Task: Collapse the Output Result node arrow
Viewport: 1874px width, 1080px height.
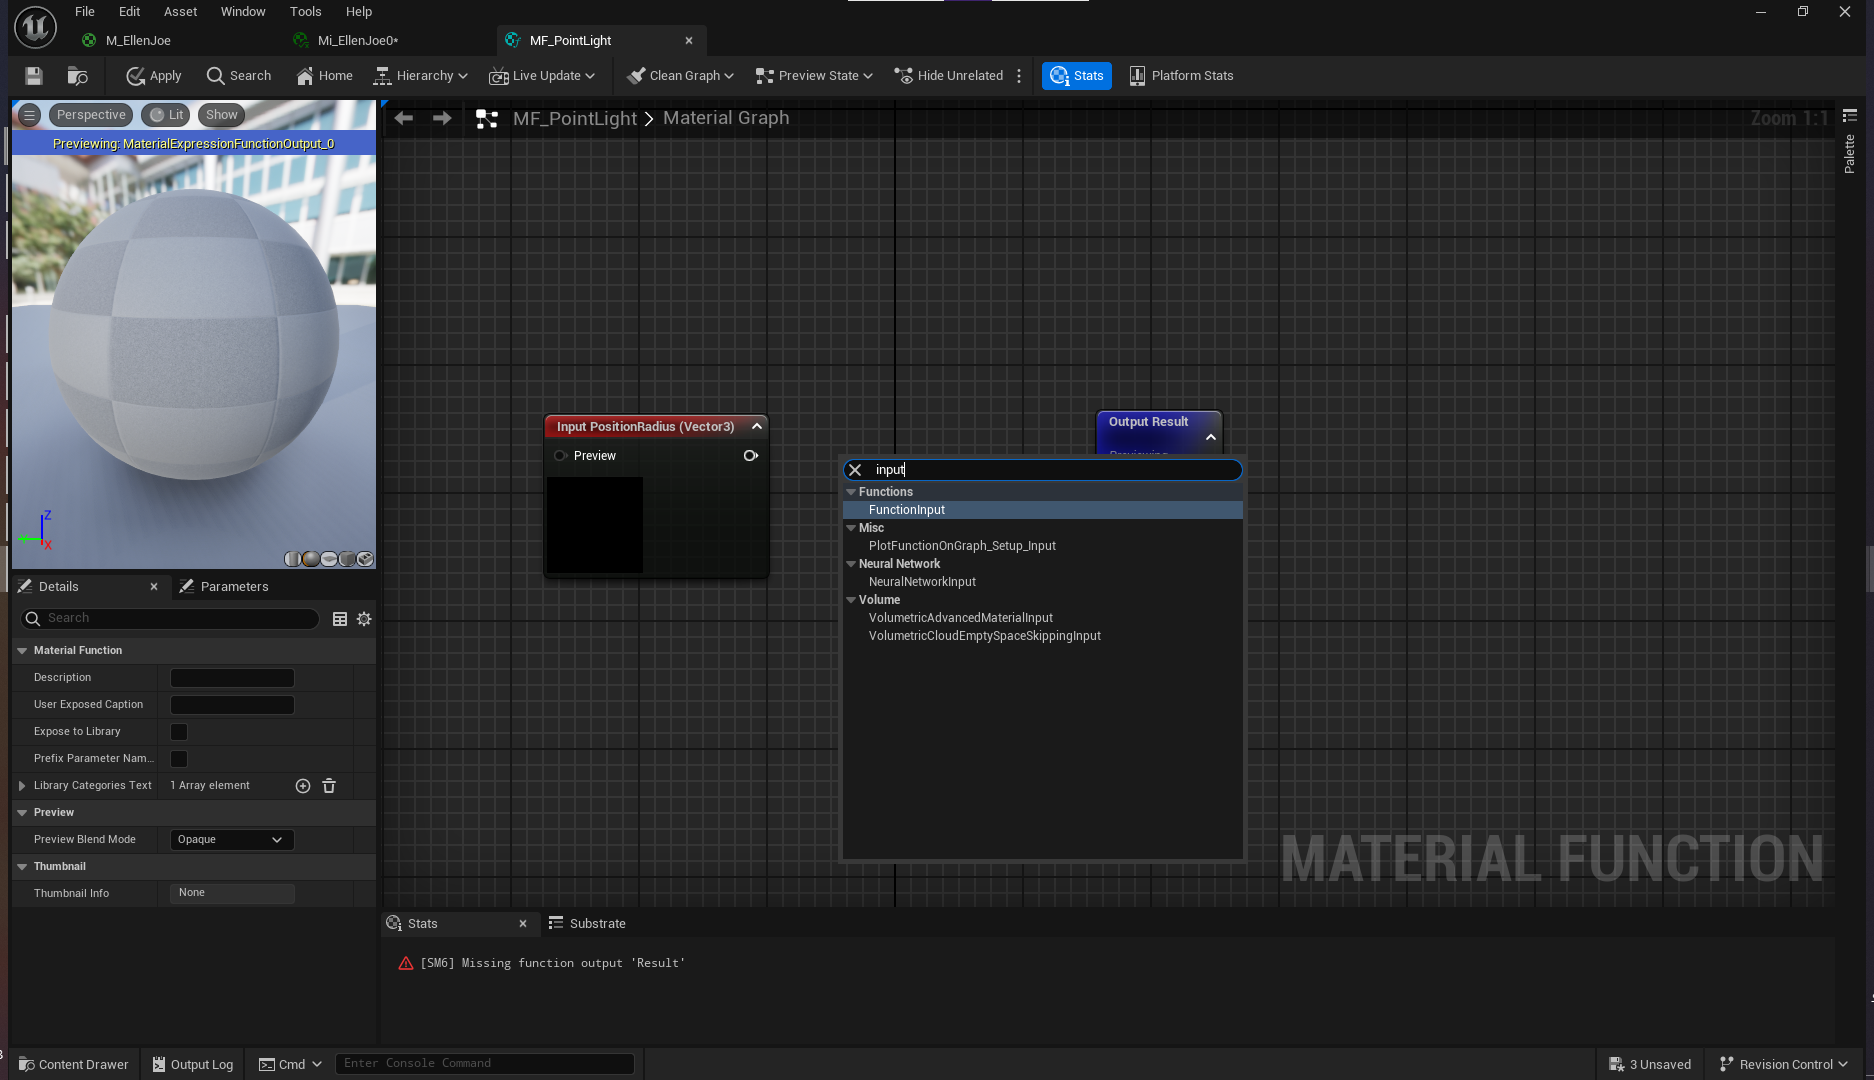Action: 1211,438
